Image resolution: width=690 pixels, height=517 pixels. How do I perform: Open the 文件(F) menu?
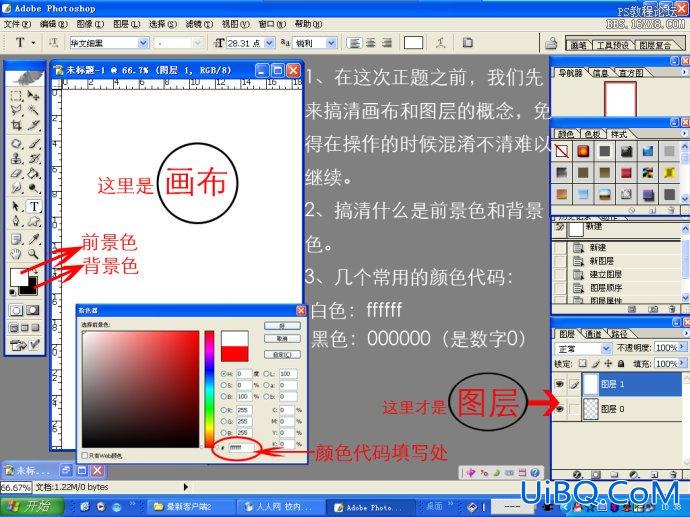[x=17, y=24]
